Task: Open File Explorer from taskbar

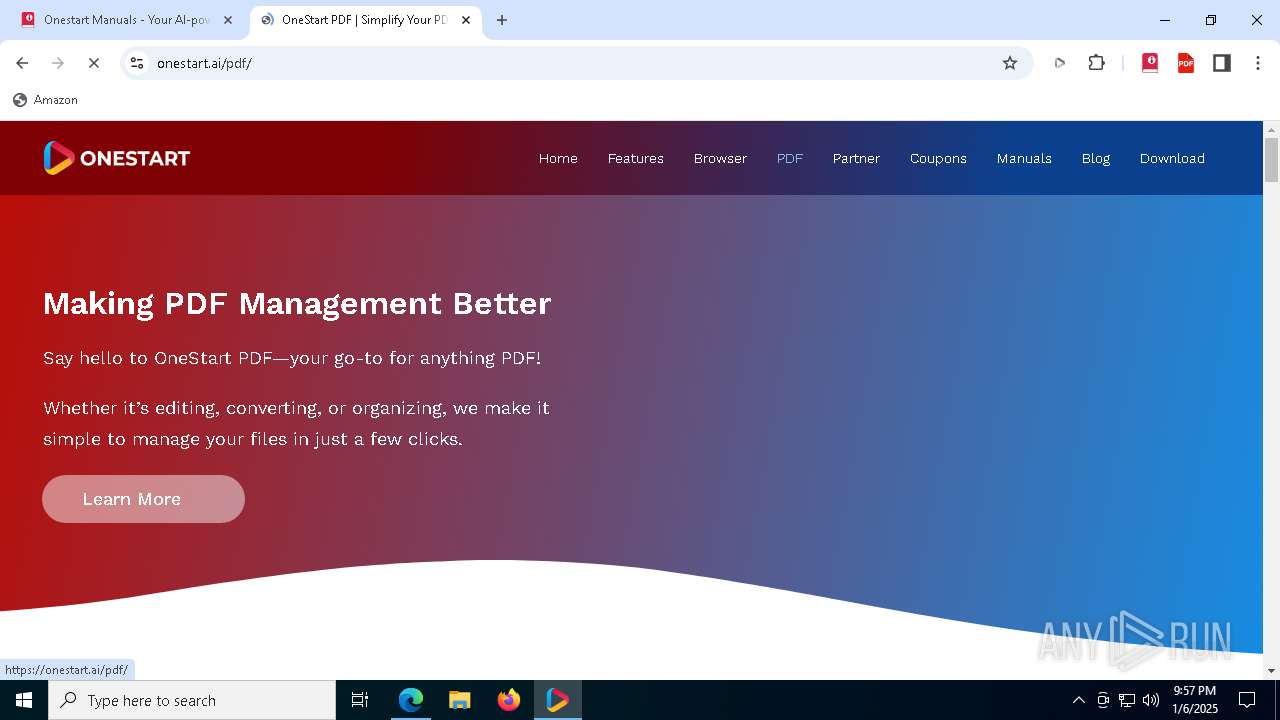Action: tap(459, 700)
